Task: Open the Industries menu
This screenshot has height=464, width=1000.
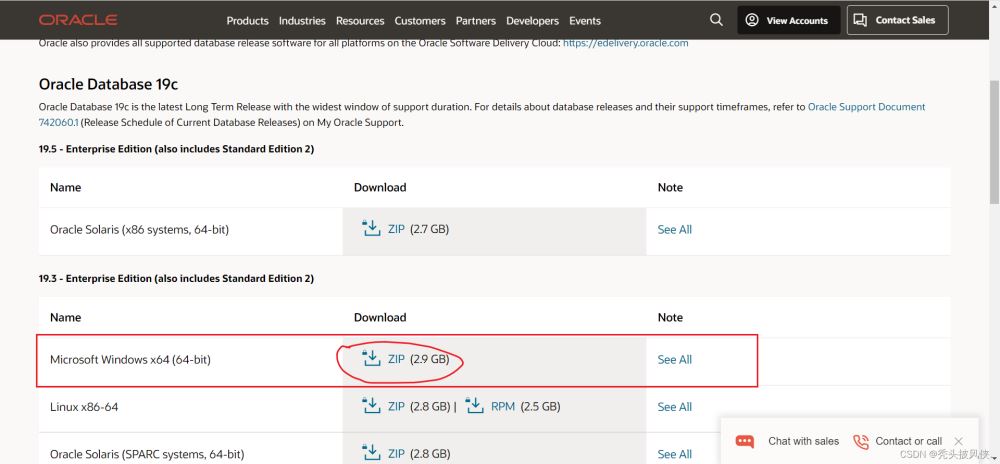Action: click(302, 20)
